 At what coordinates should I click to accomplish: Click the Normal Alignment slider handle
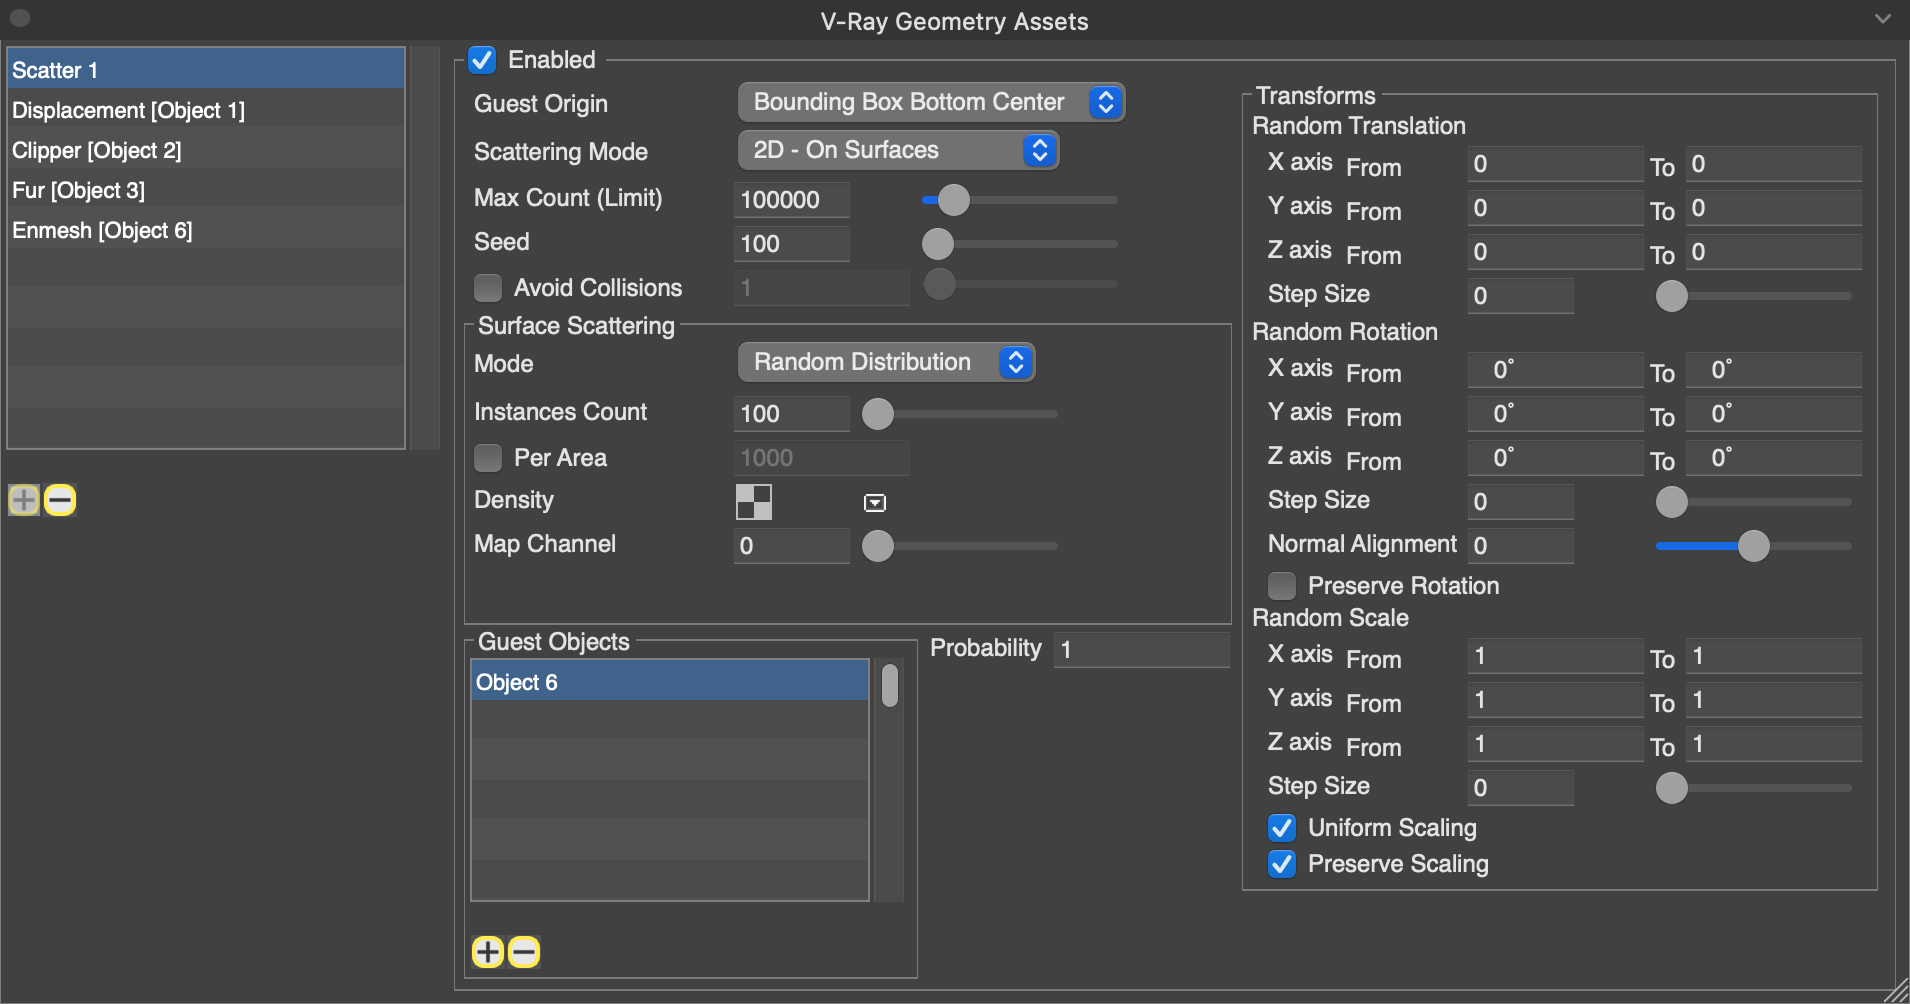pyautogui.click(x=1754, y=546)
